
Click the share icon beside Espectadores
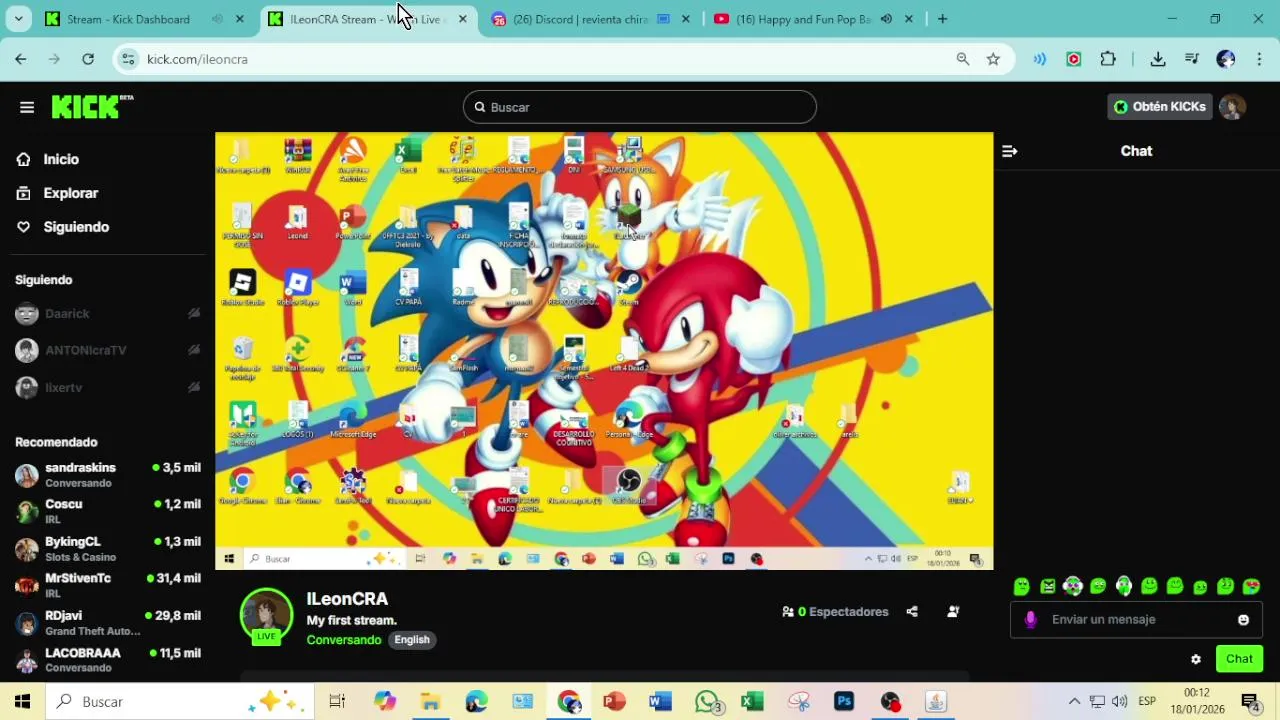coord(912,611)
